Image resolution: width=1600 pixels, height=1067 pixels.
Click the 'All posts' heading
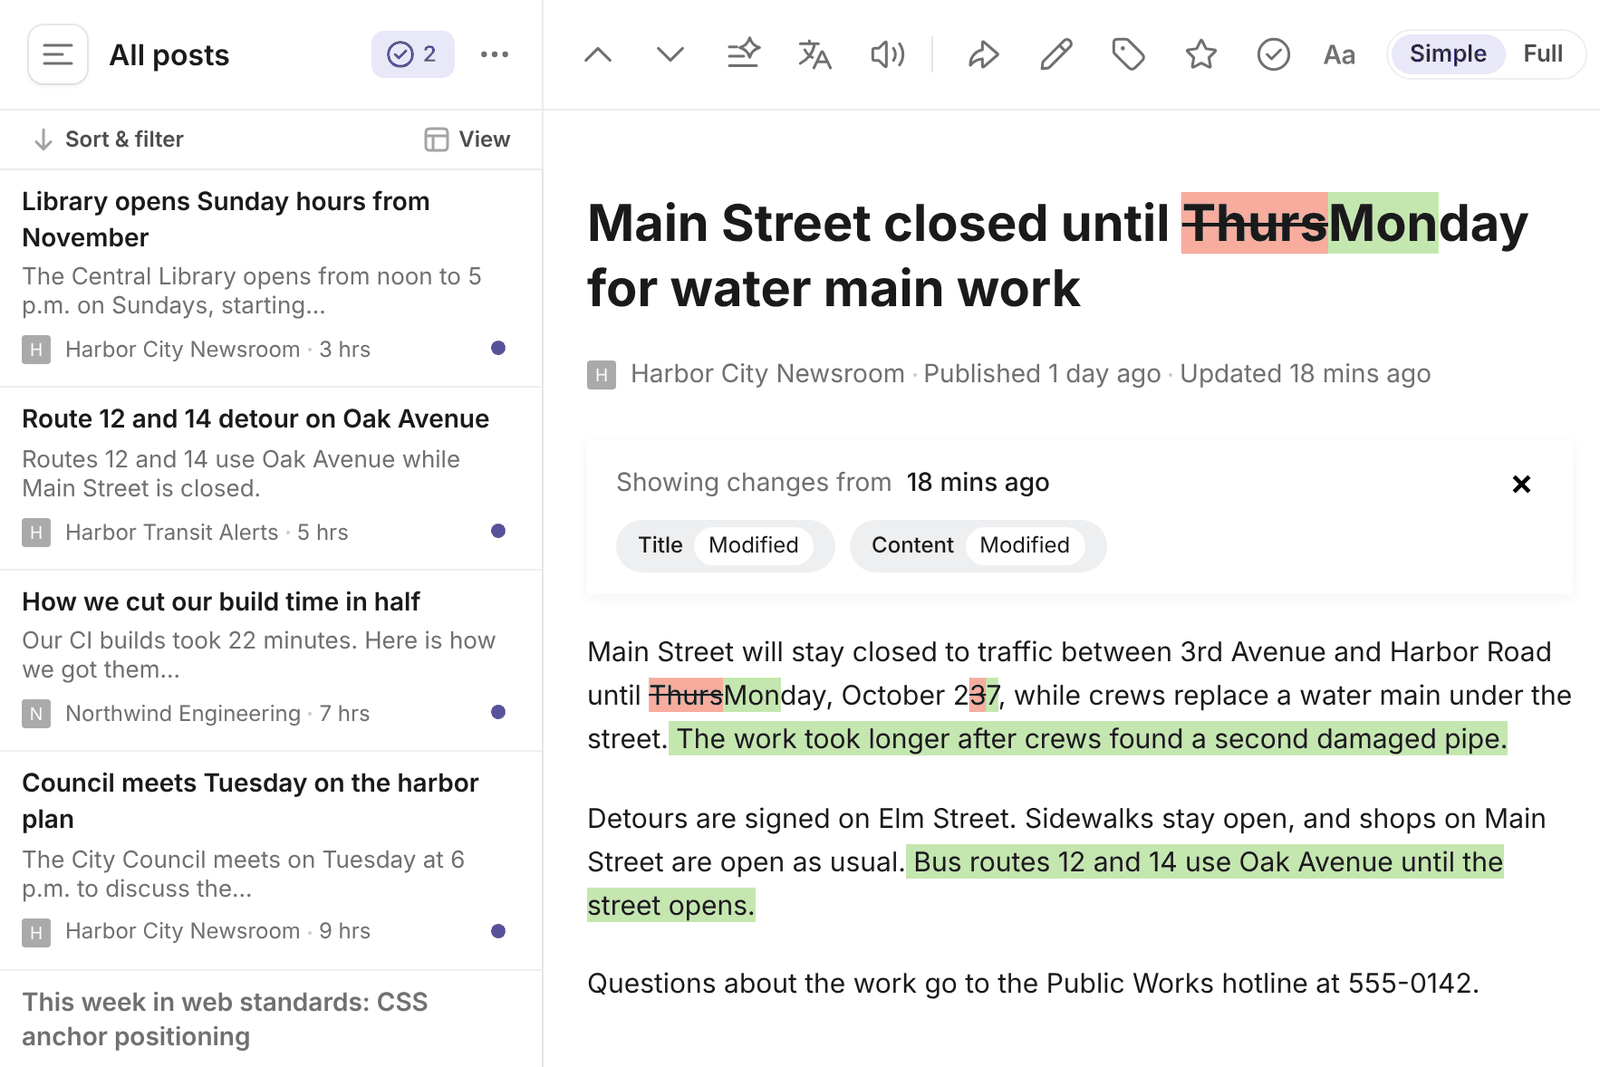pos(169,55)
